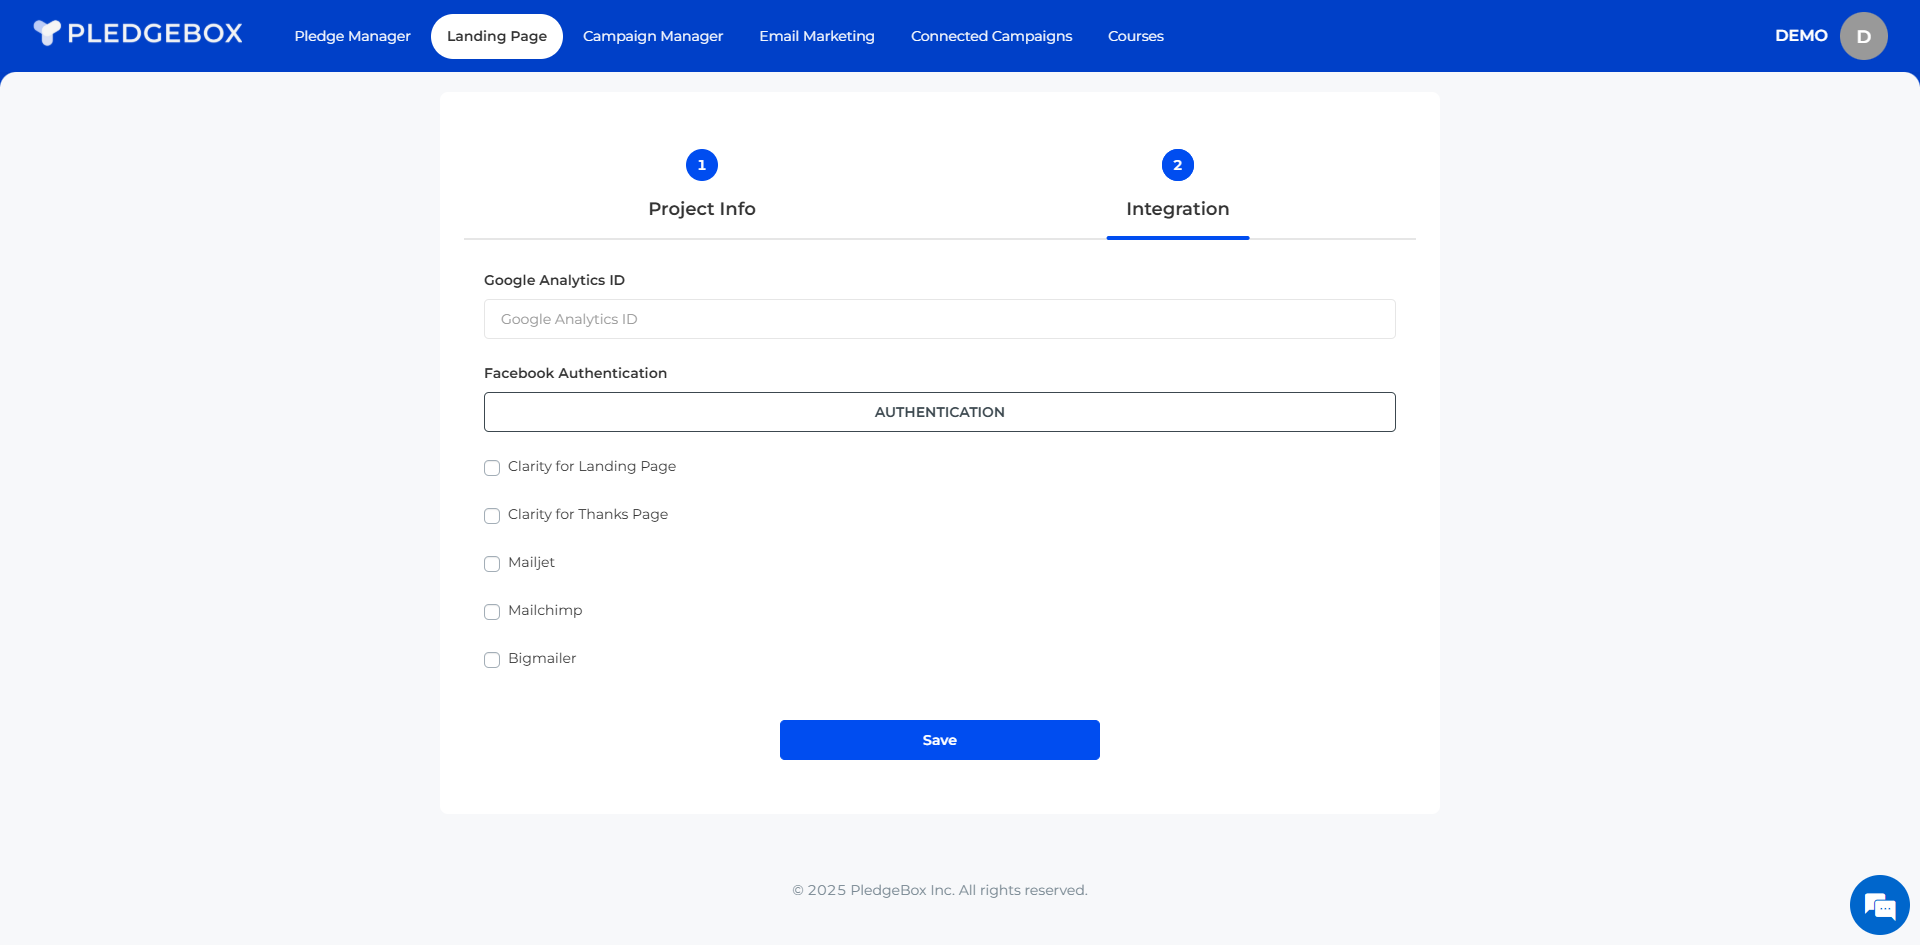Tick the Mailchimp checkbox

492,612
